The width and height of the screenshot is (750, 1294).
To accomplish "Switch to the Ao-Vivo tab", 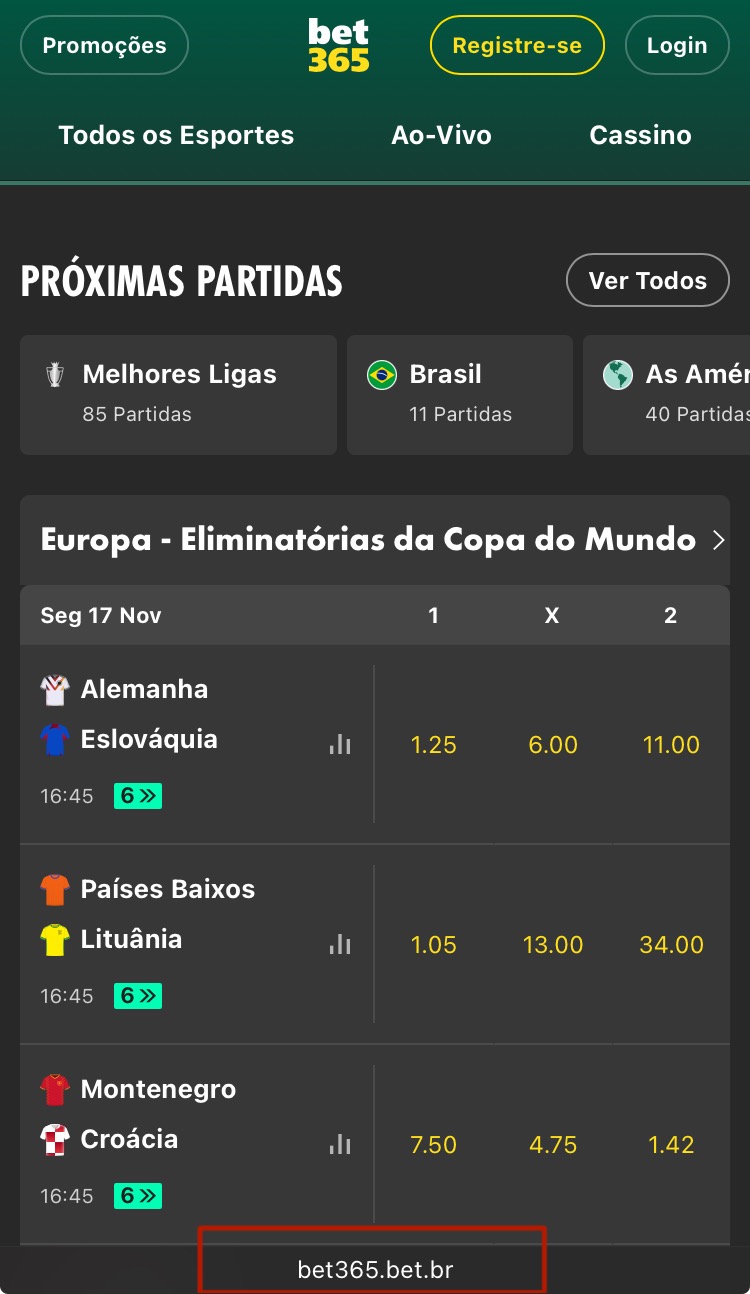I will (441, 136).
